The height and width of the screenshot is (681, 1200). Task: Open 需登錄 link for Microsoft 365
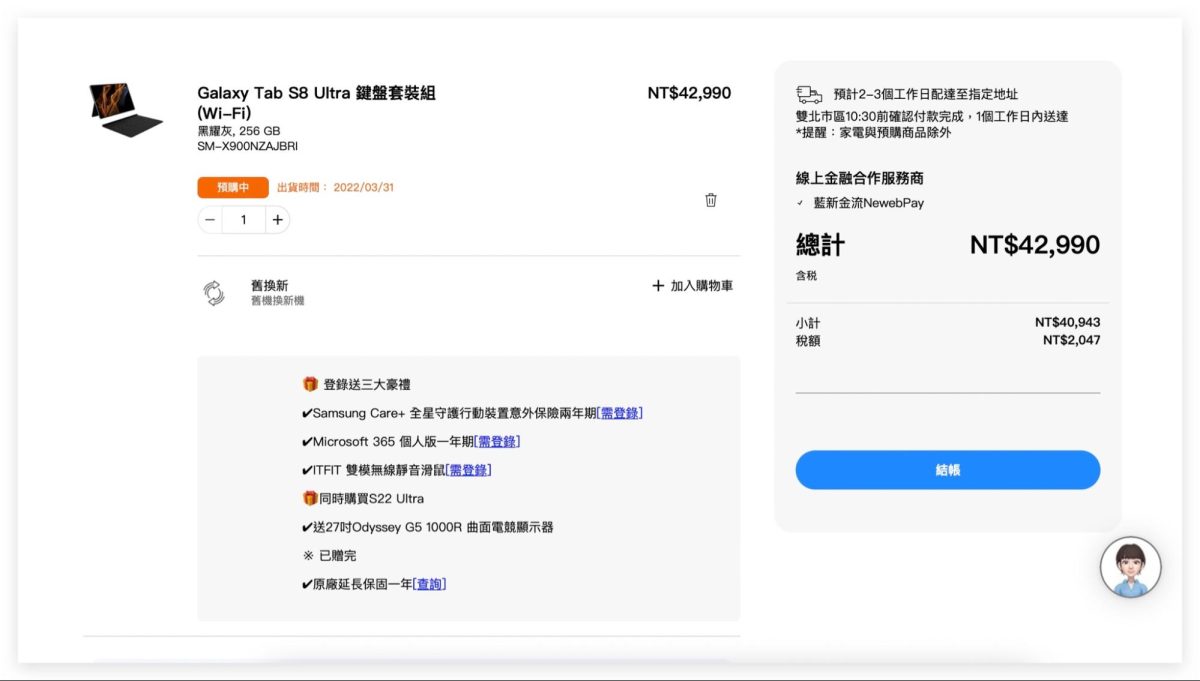pyautogui.click(x=497, y=442)
